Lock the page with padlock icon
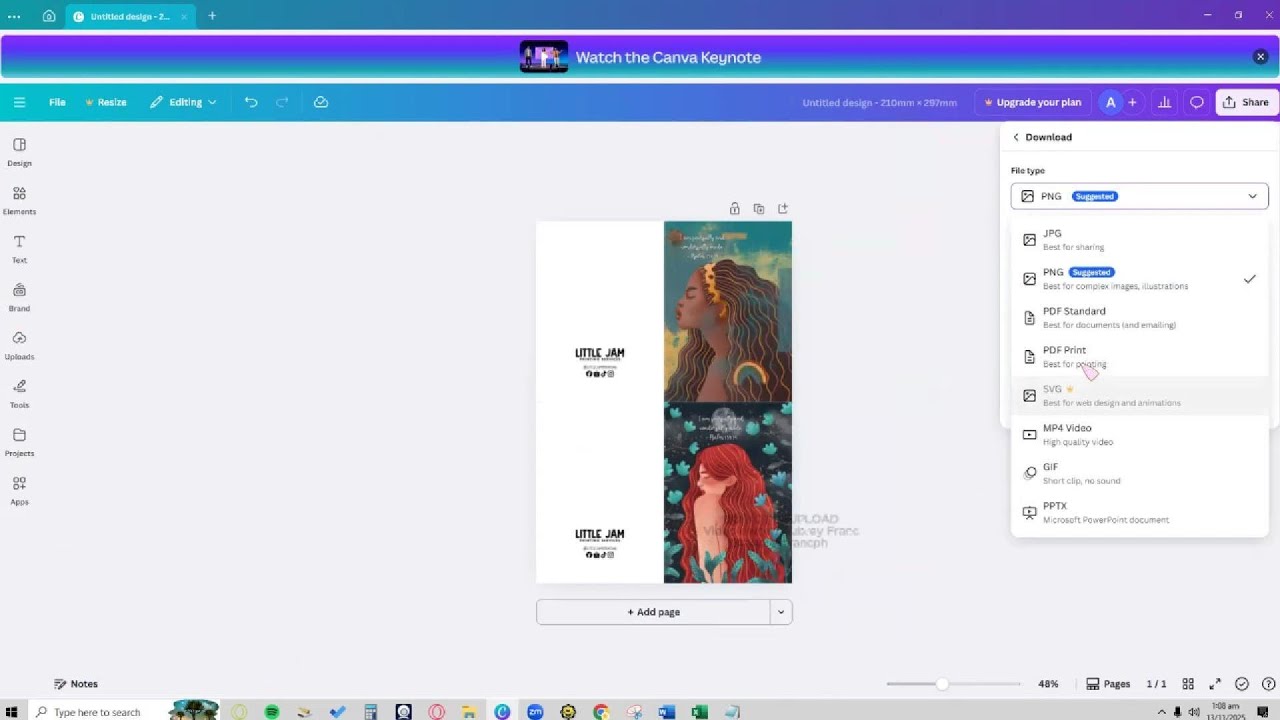Viewport: 1280px width, 720px height. pos(735,209)
